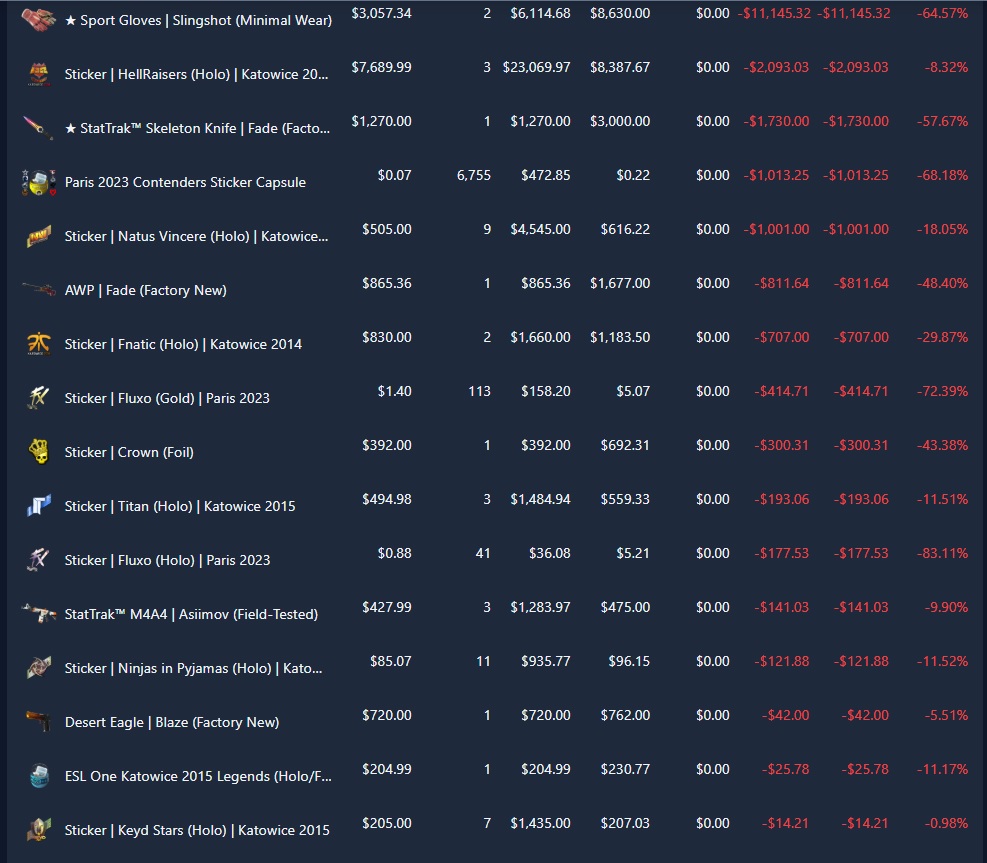
Task: Click the AWP Fade weapon icon
Action: [38, 290]
